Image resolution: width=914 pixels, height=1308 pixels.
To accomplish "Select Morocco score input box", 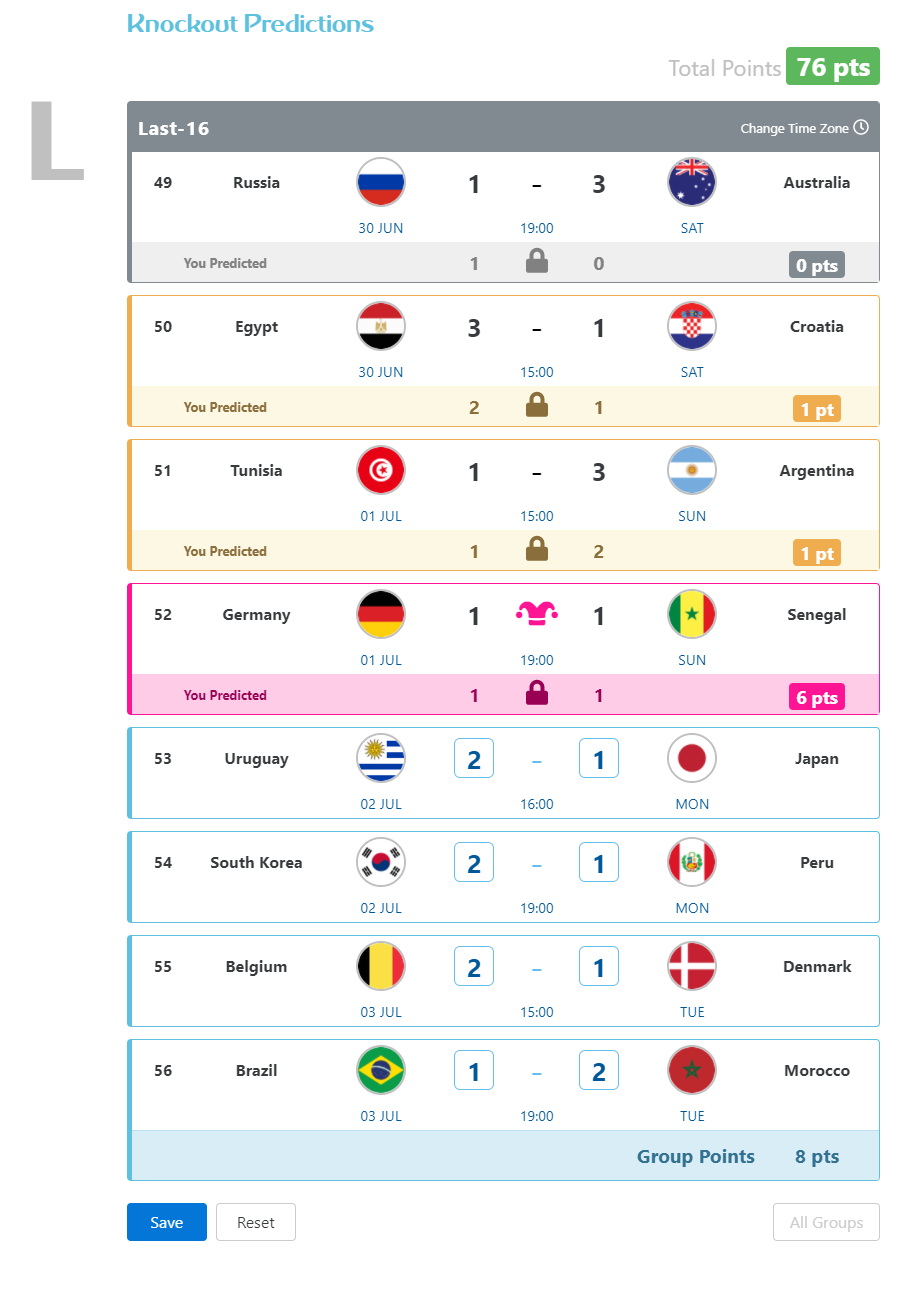I will pyautogui.click(x=599, y=1070).
